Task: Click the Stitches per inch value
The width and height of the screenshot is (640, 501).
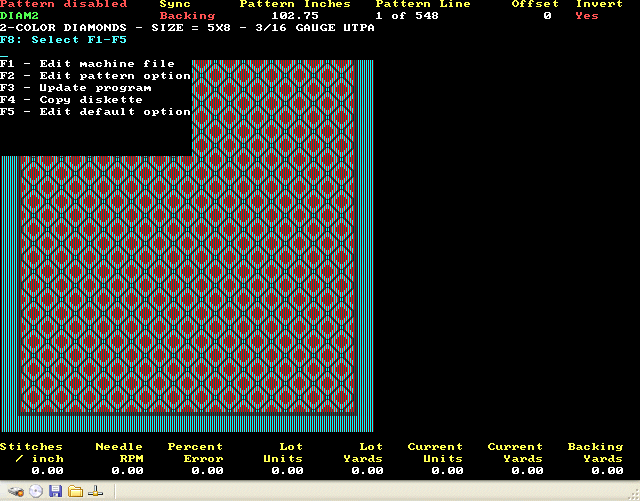Action: coord(47,470)
